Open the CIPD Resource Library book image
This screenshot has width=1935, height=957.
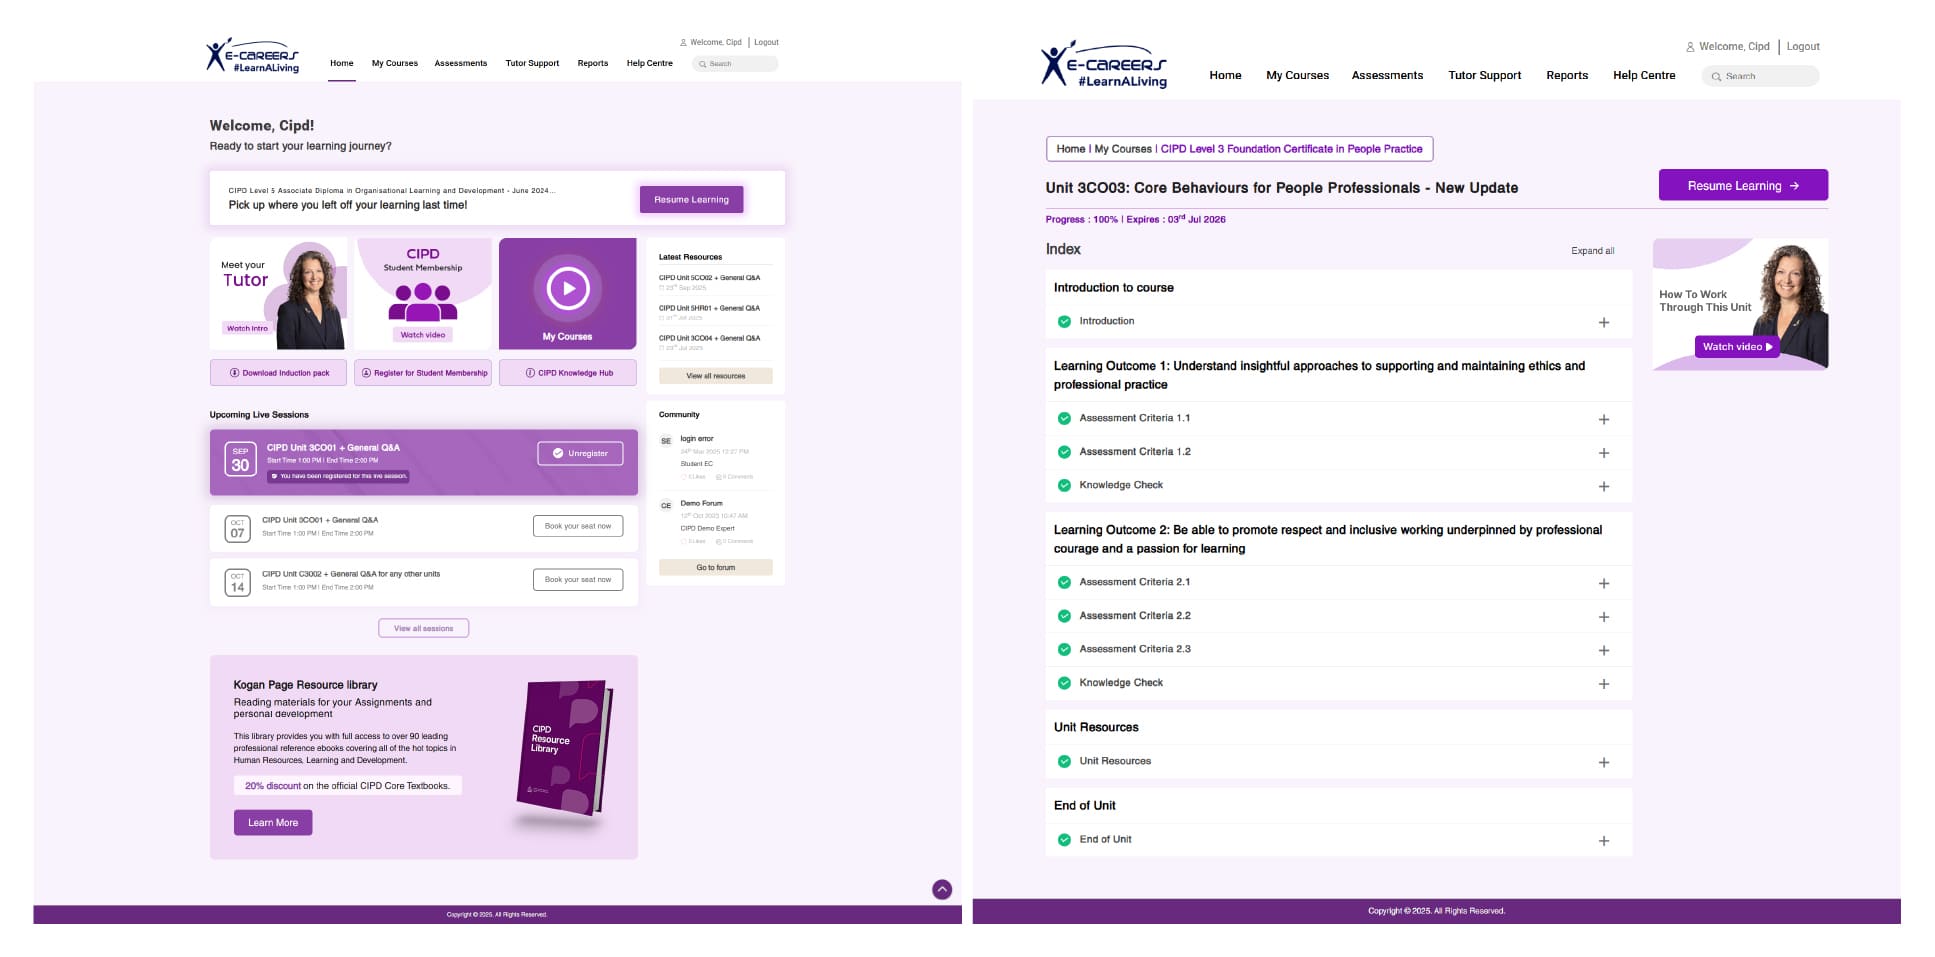coord(563,748)
